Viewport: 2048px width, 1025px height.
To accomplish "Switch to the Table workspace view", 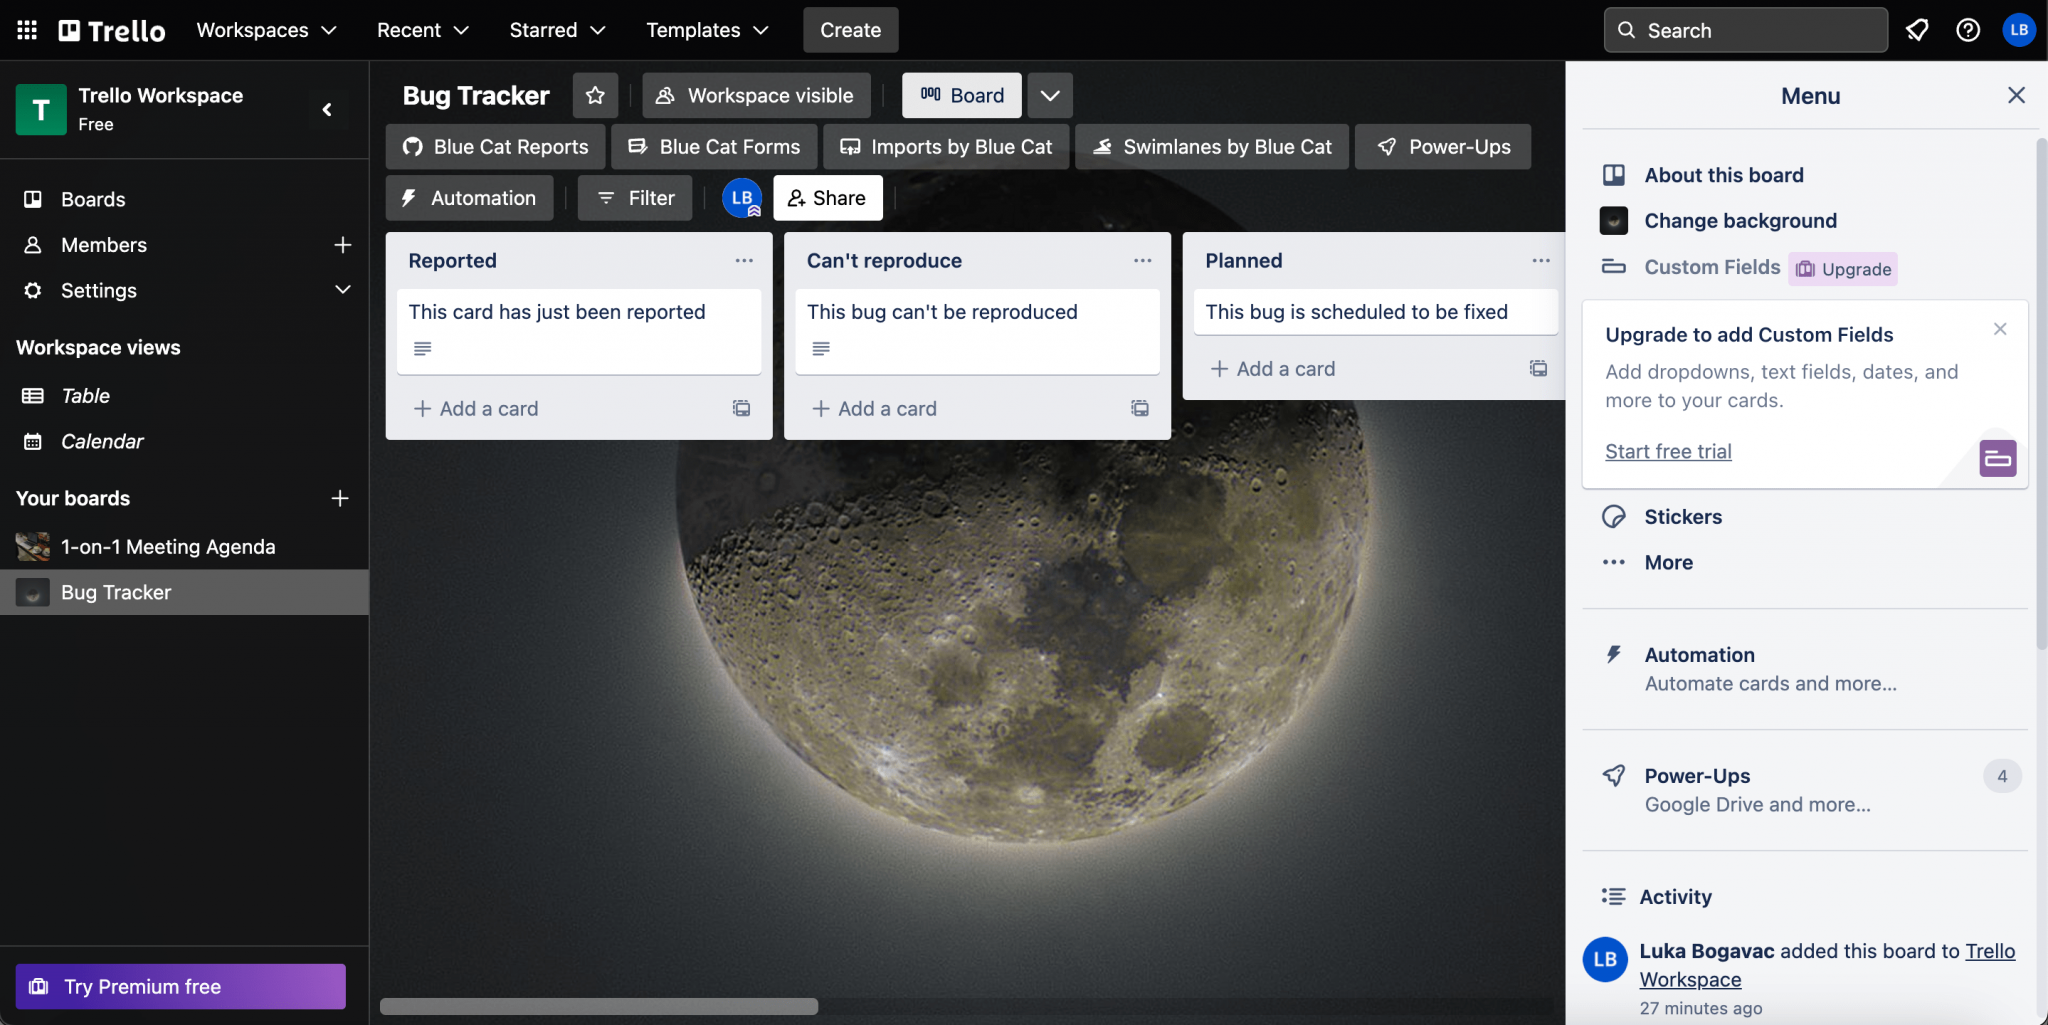I will 85,395.
